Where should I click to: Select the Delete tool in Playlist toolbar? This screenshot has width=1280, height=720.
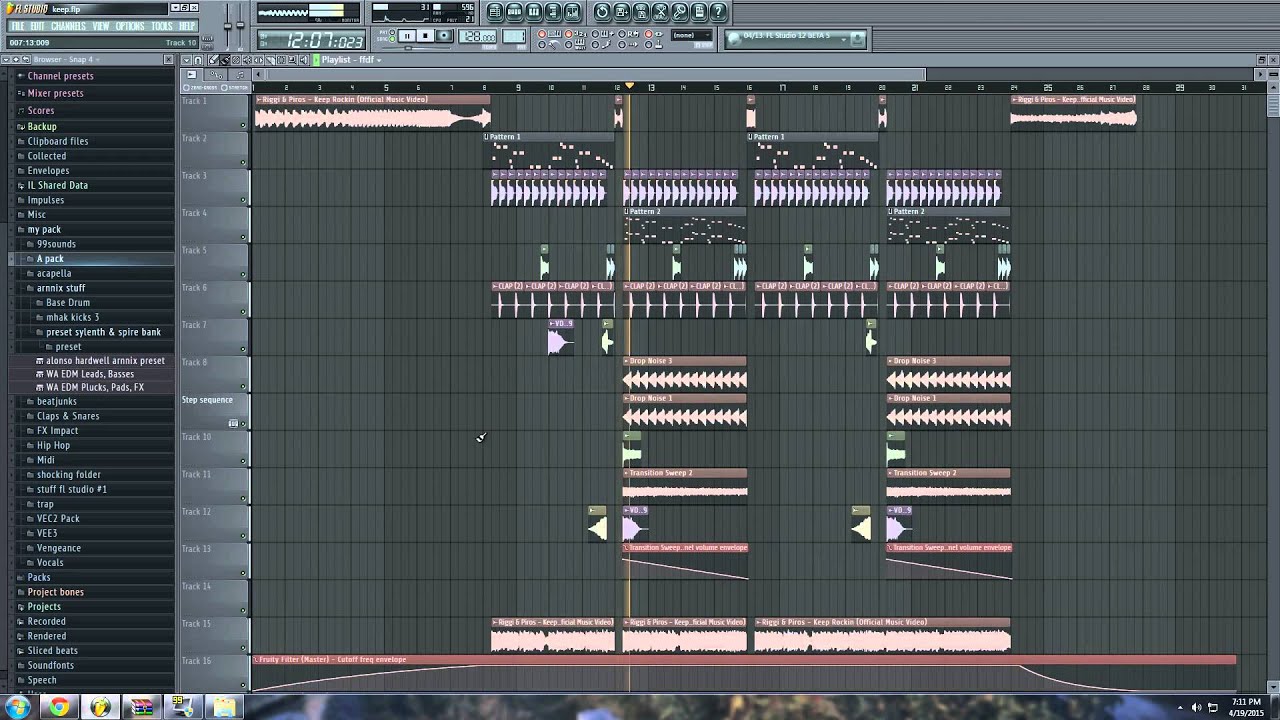point(236,60)
